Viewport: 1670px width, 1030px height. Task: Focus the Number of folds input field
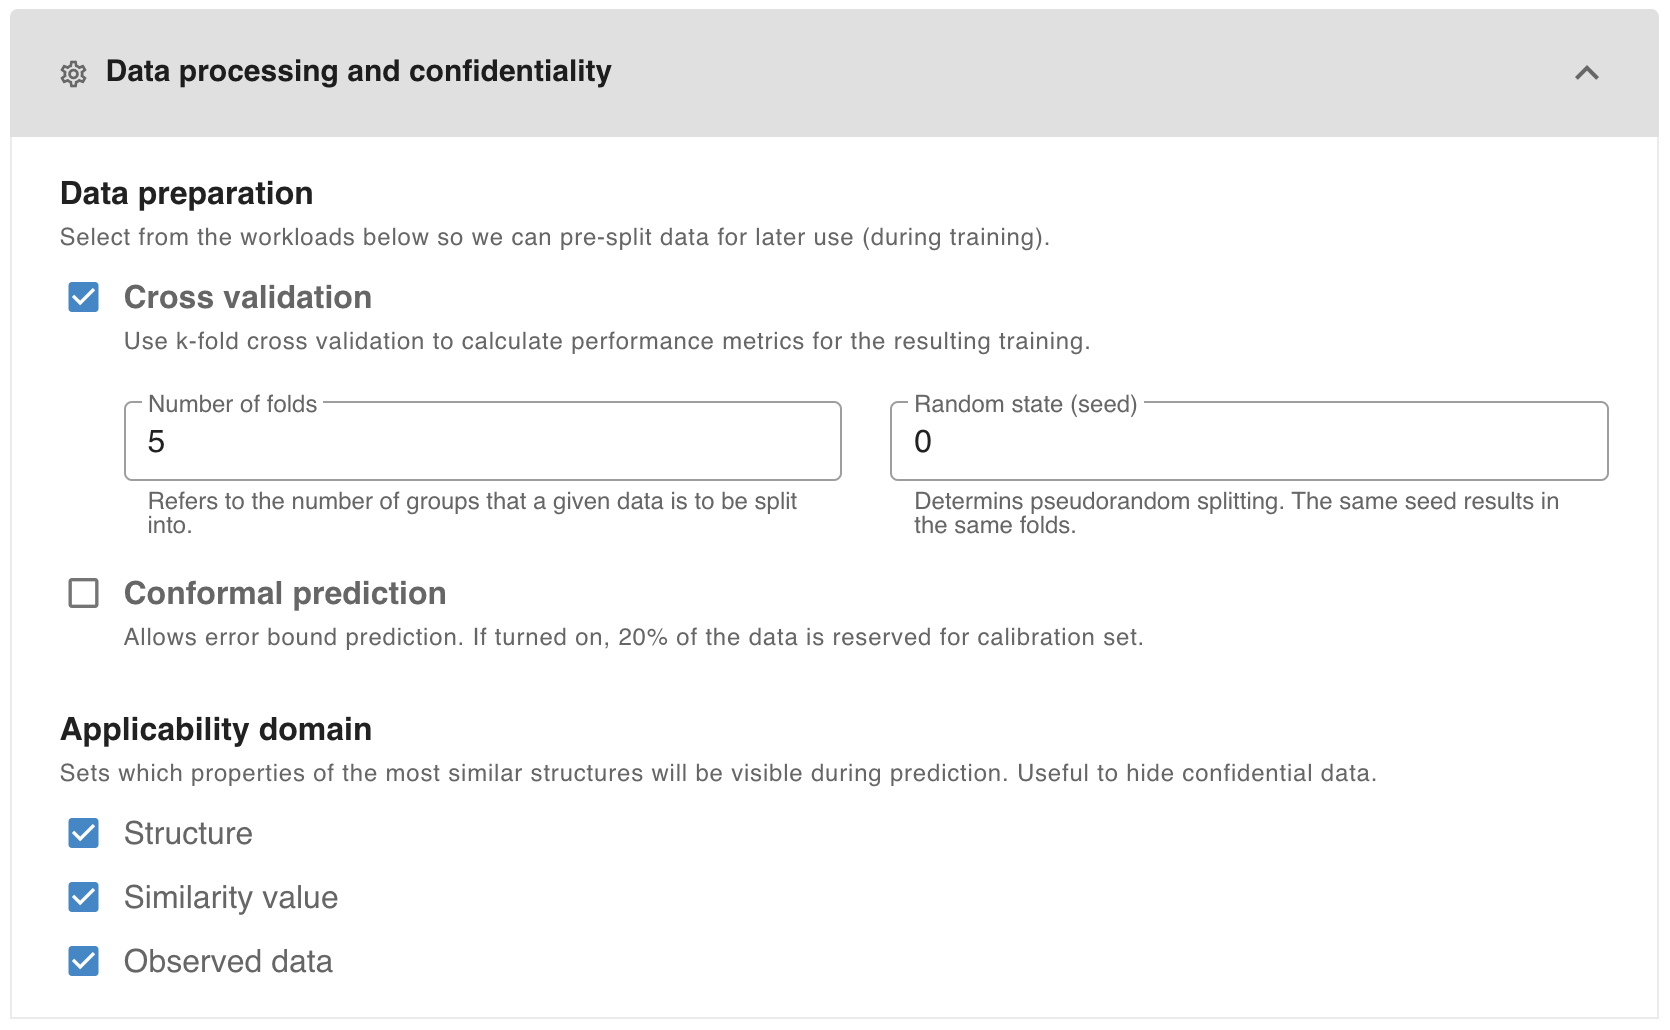click(x=482, y=442)
